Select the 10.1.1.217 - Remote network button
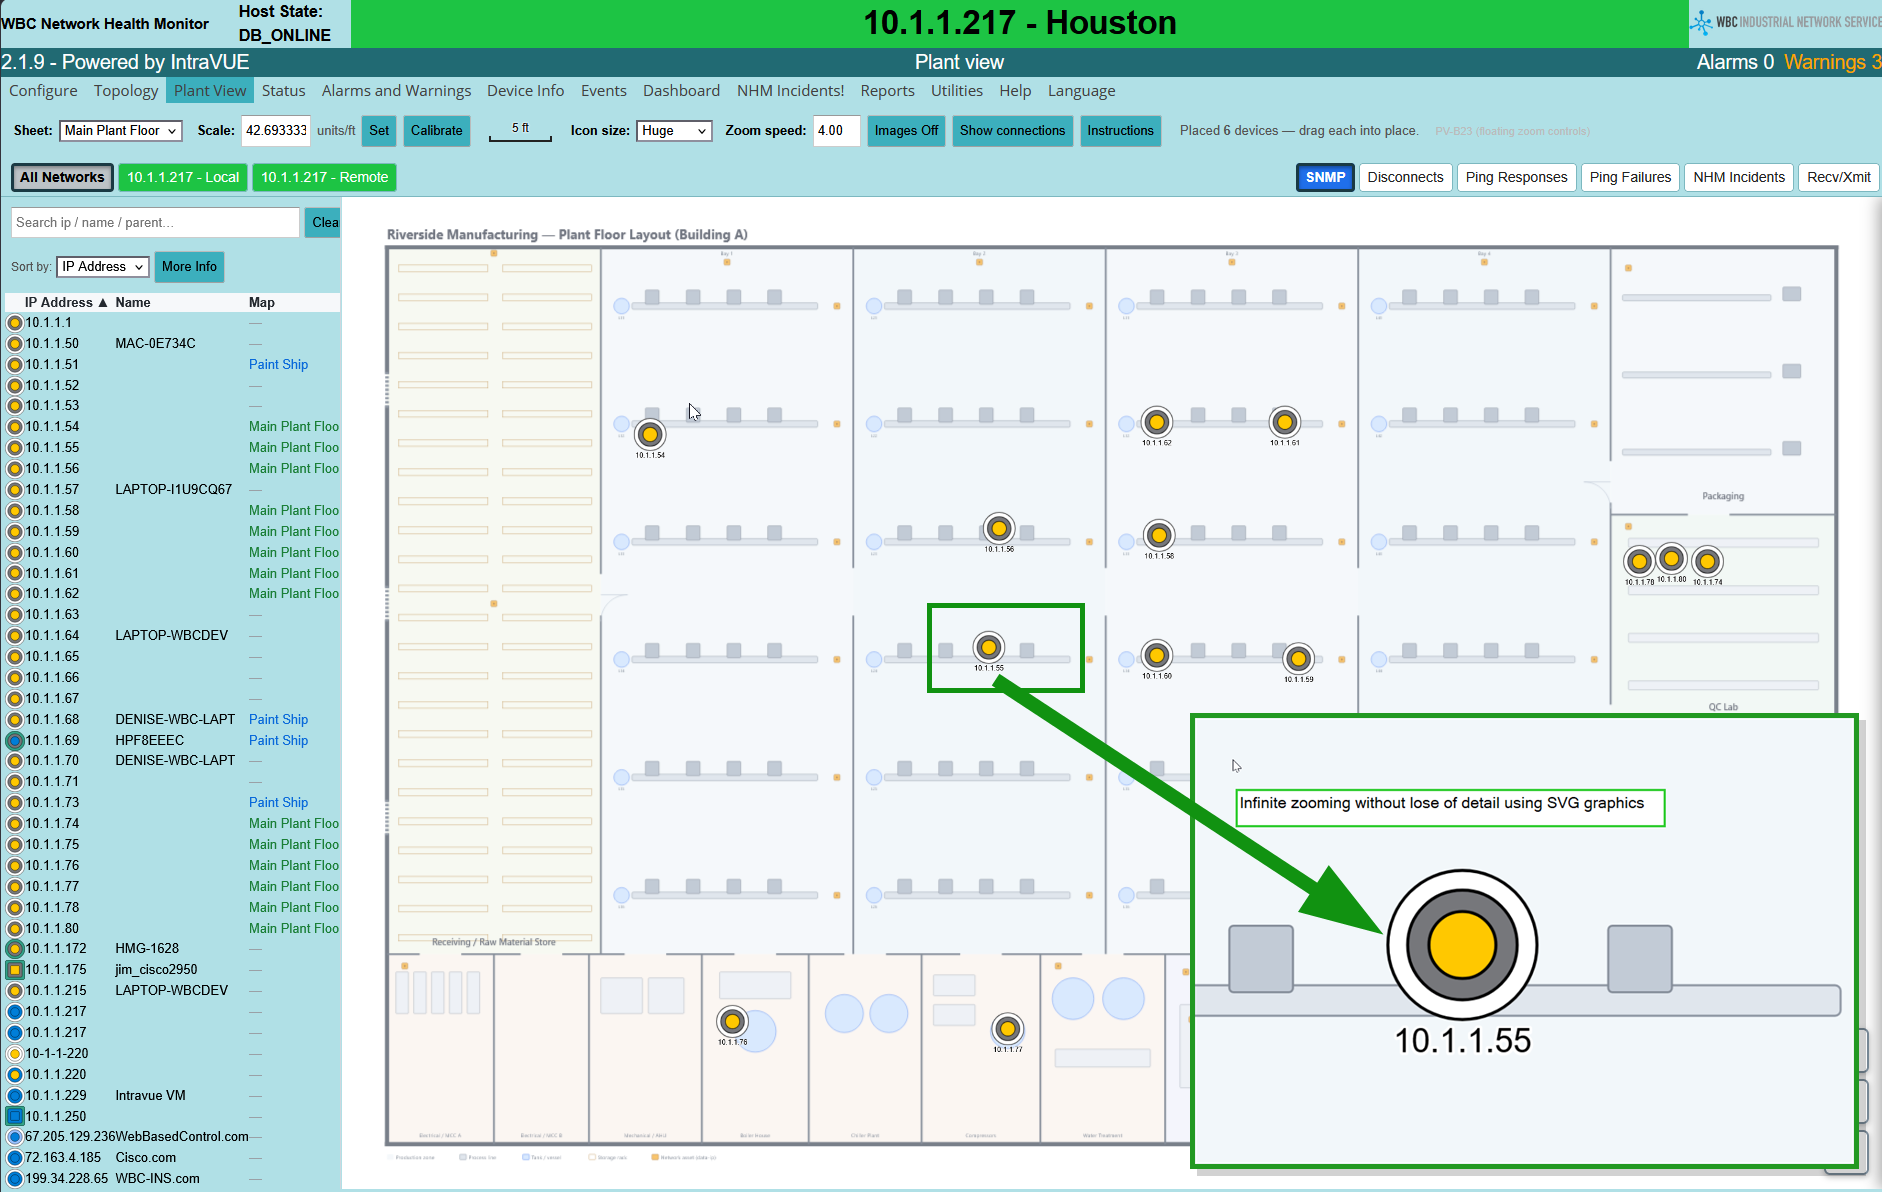Viewport: 1882px width, 1192px height. pyautogui.click(x=324, y=178)
